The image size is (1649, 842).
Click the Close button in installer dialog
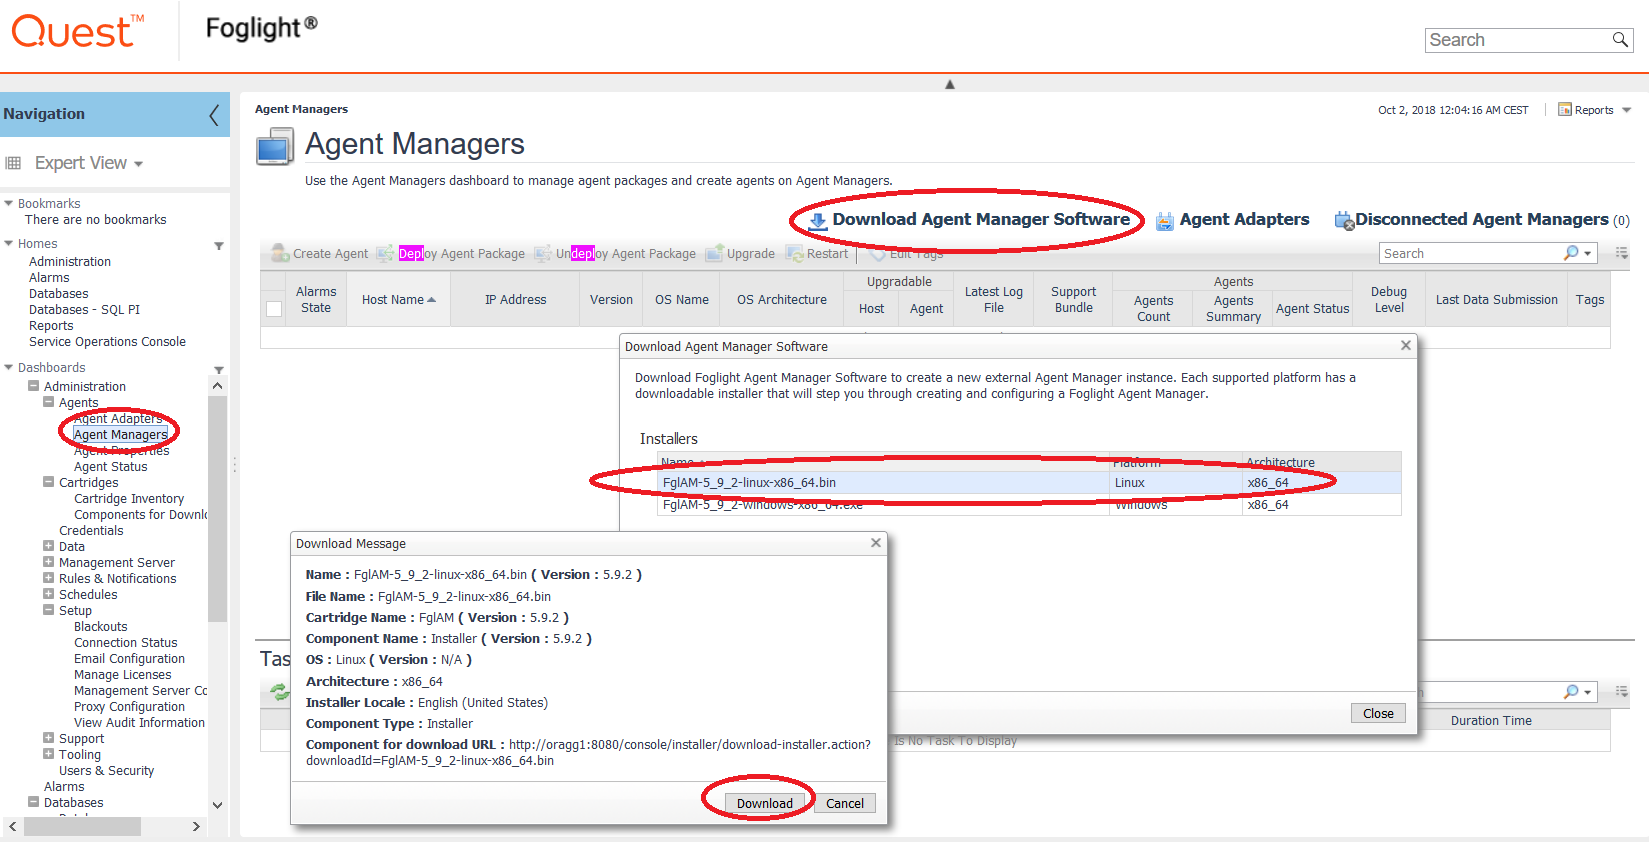(x=1378, y=713)
